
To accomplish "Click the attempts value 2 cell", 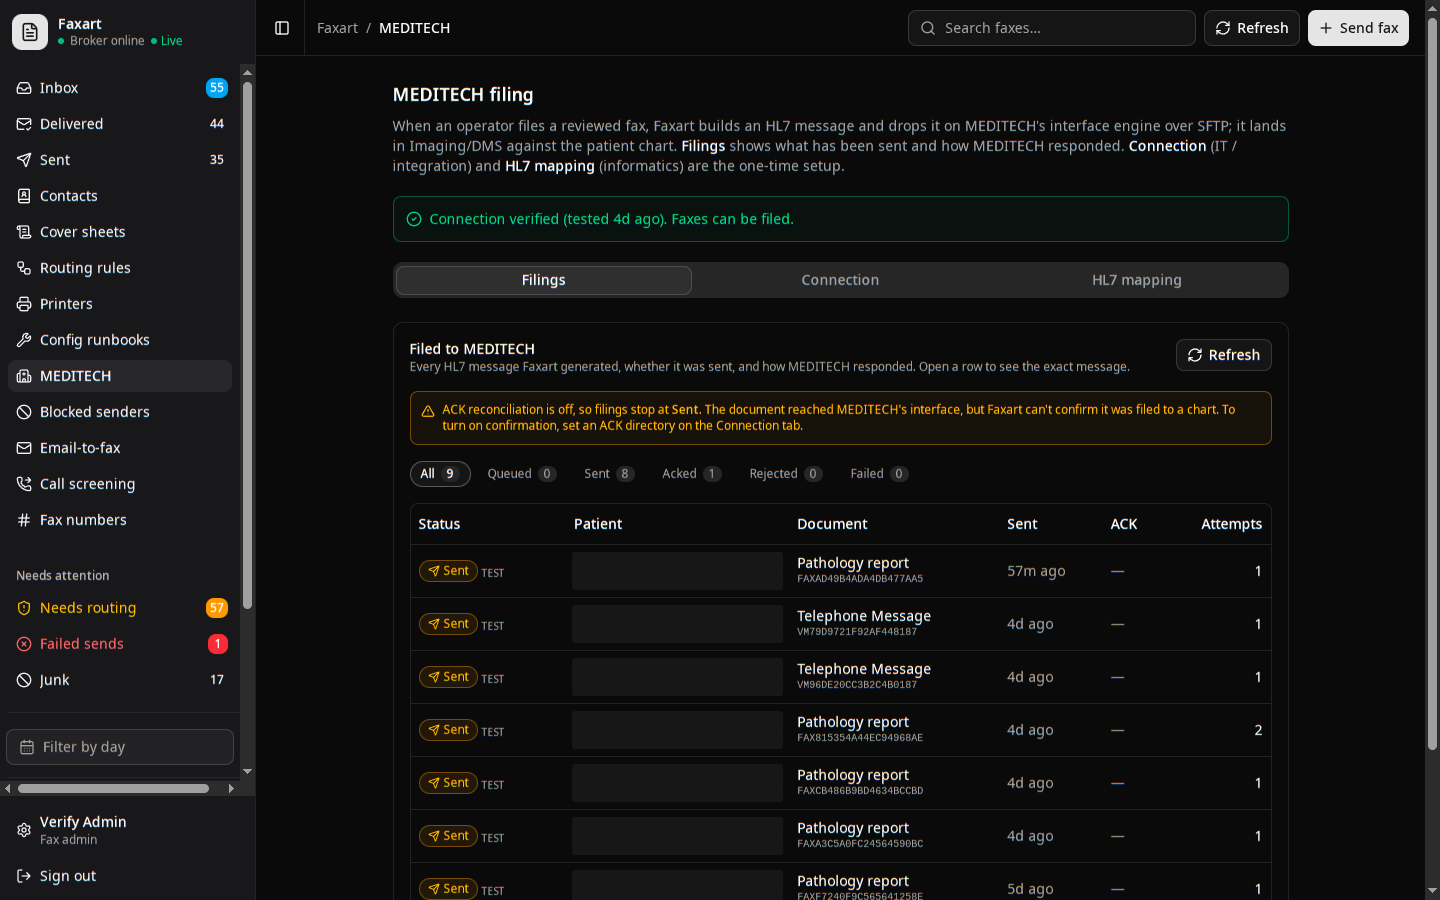I will (1258, 730).
